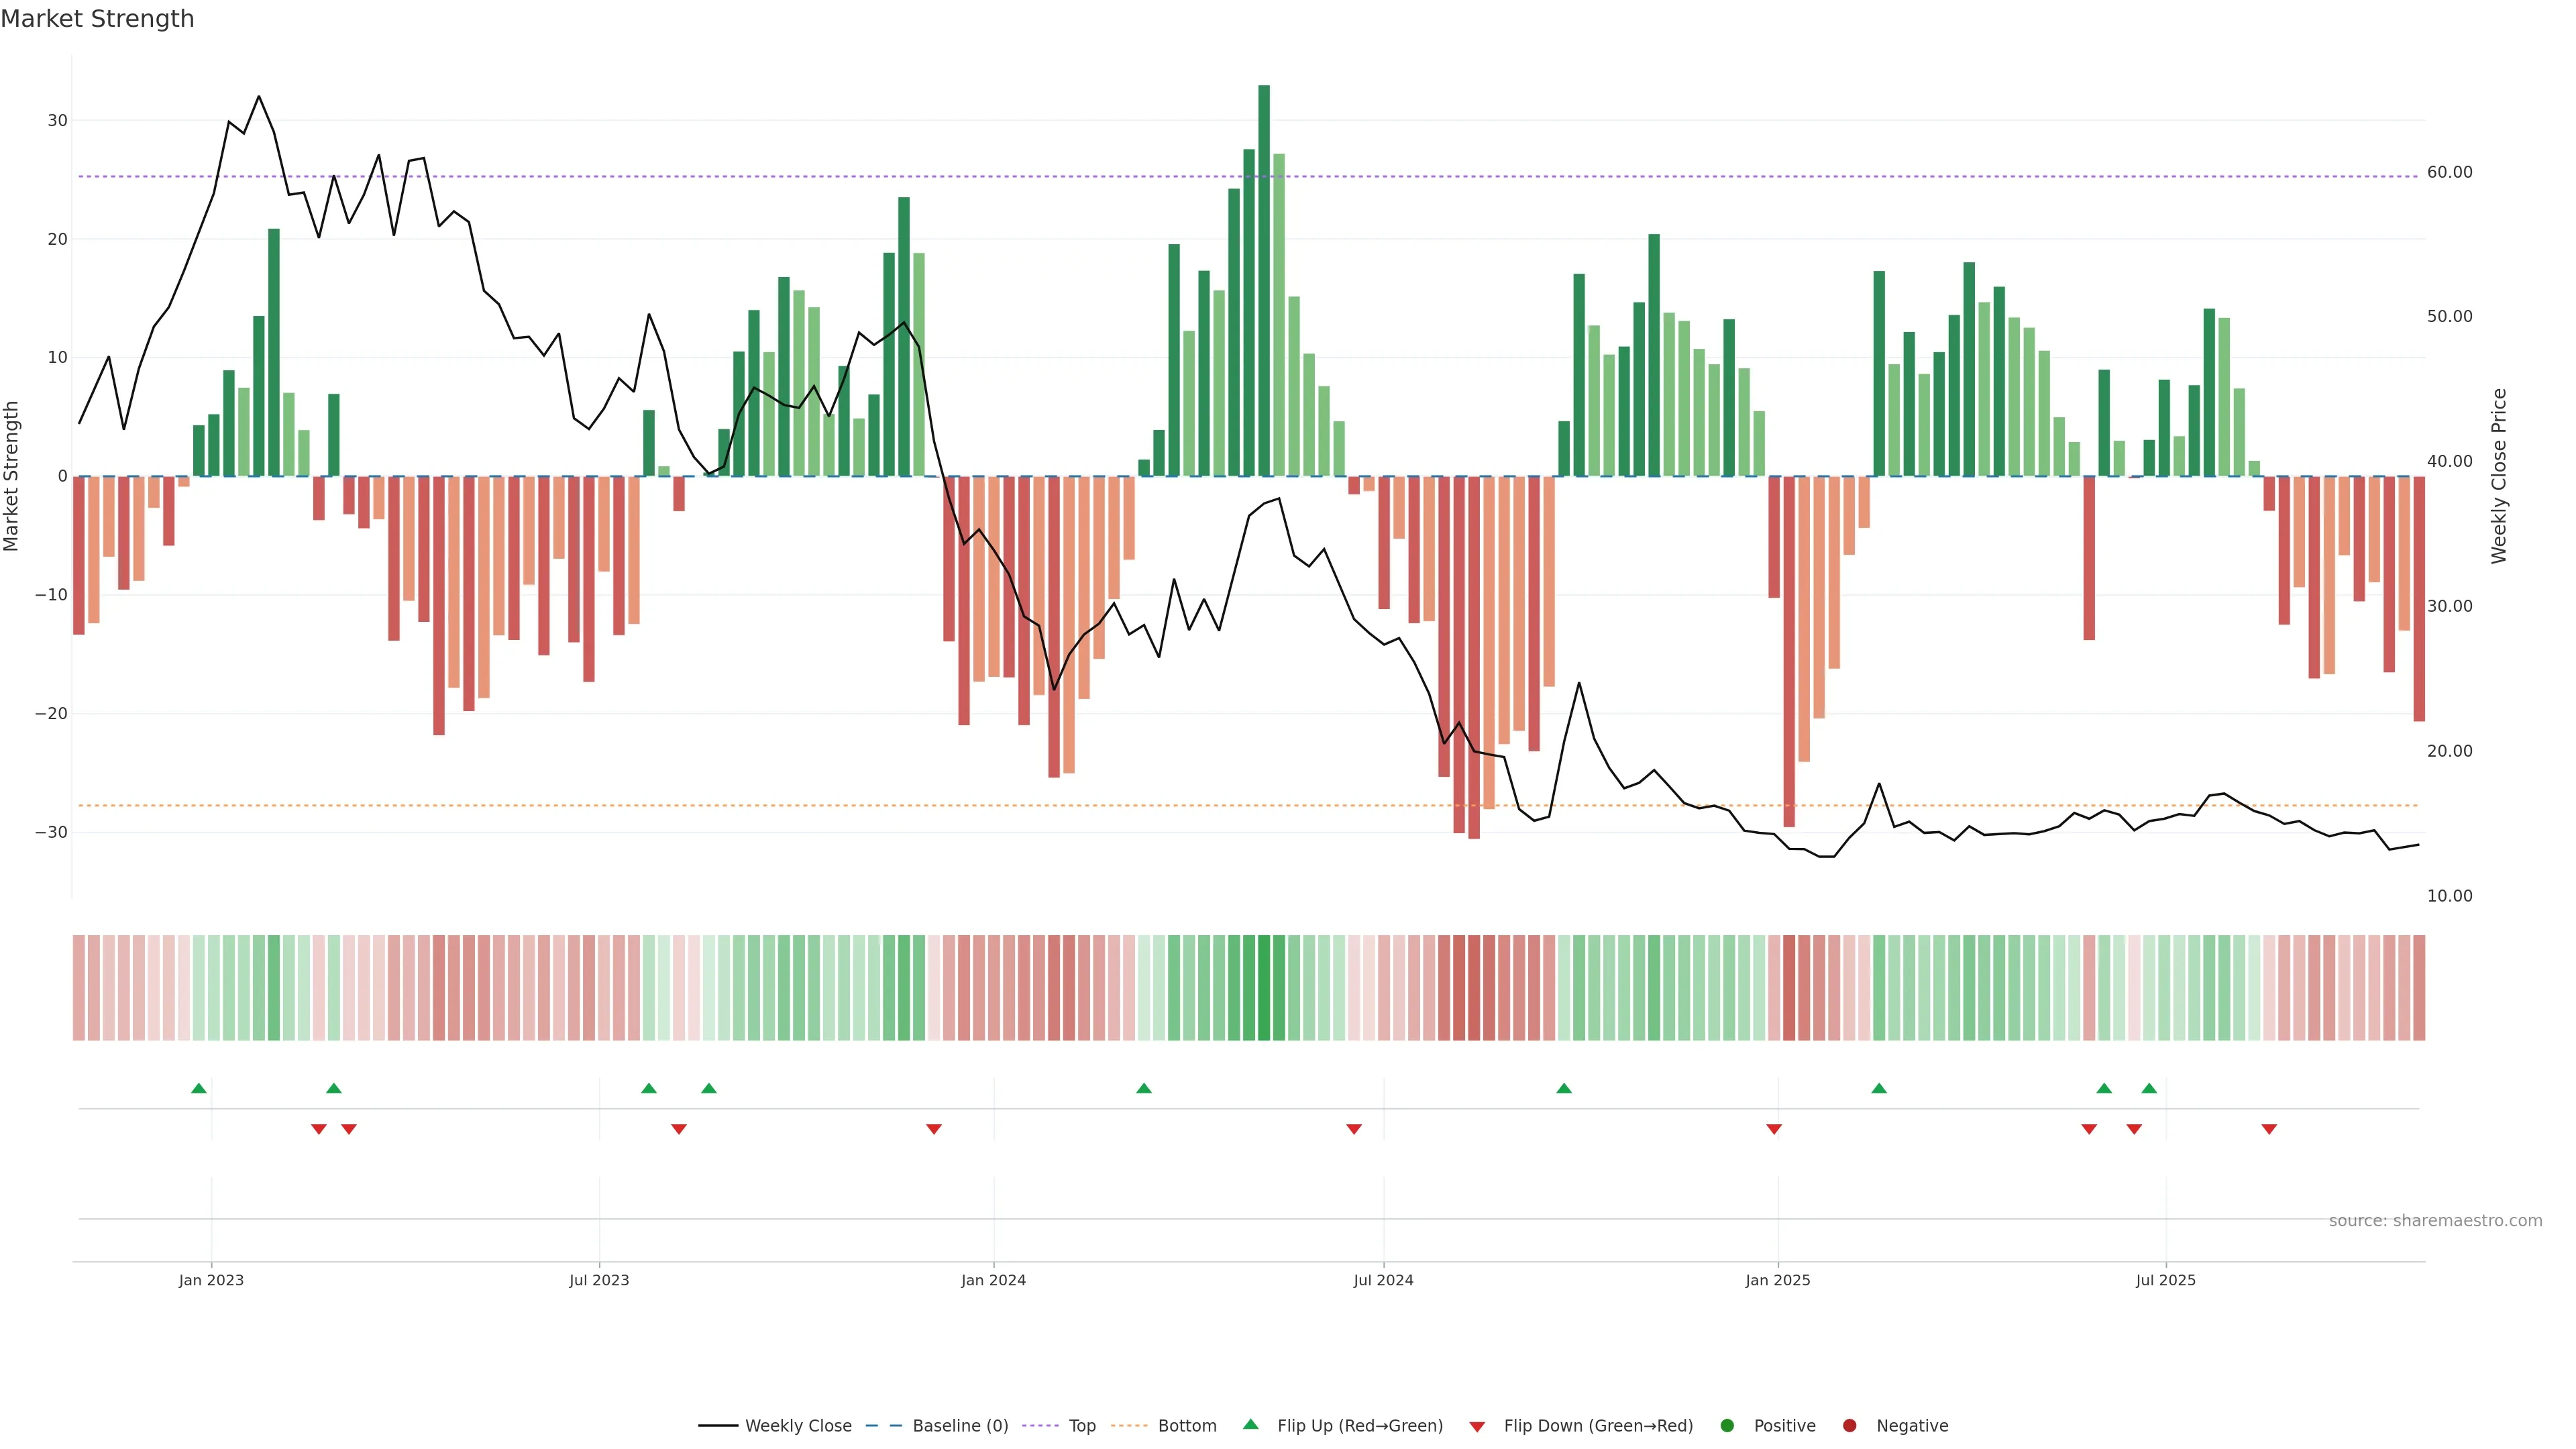This screenshot has height=1449, width=2576.
Task: Click the Positive green circle legend icon
Action: (x=1727, y=1426)
